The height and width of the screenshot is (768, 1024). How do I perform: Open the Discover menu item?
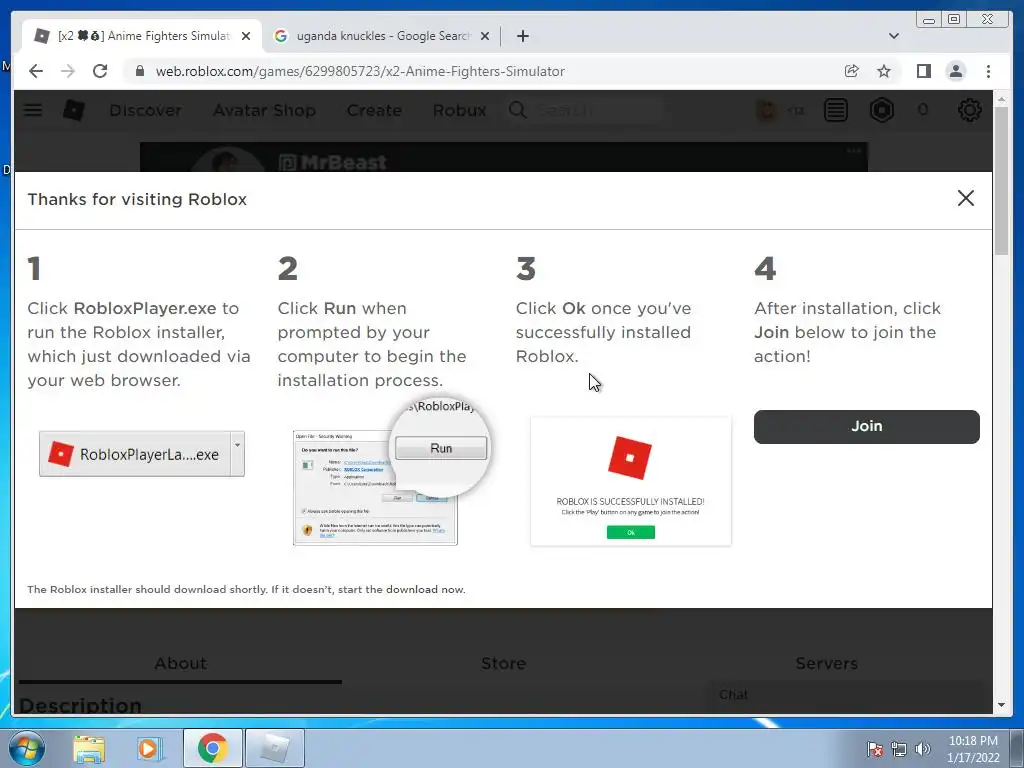[x=145, y=110]
